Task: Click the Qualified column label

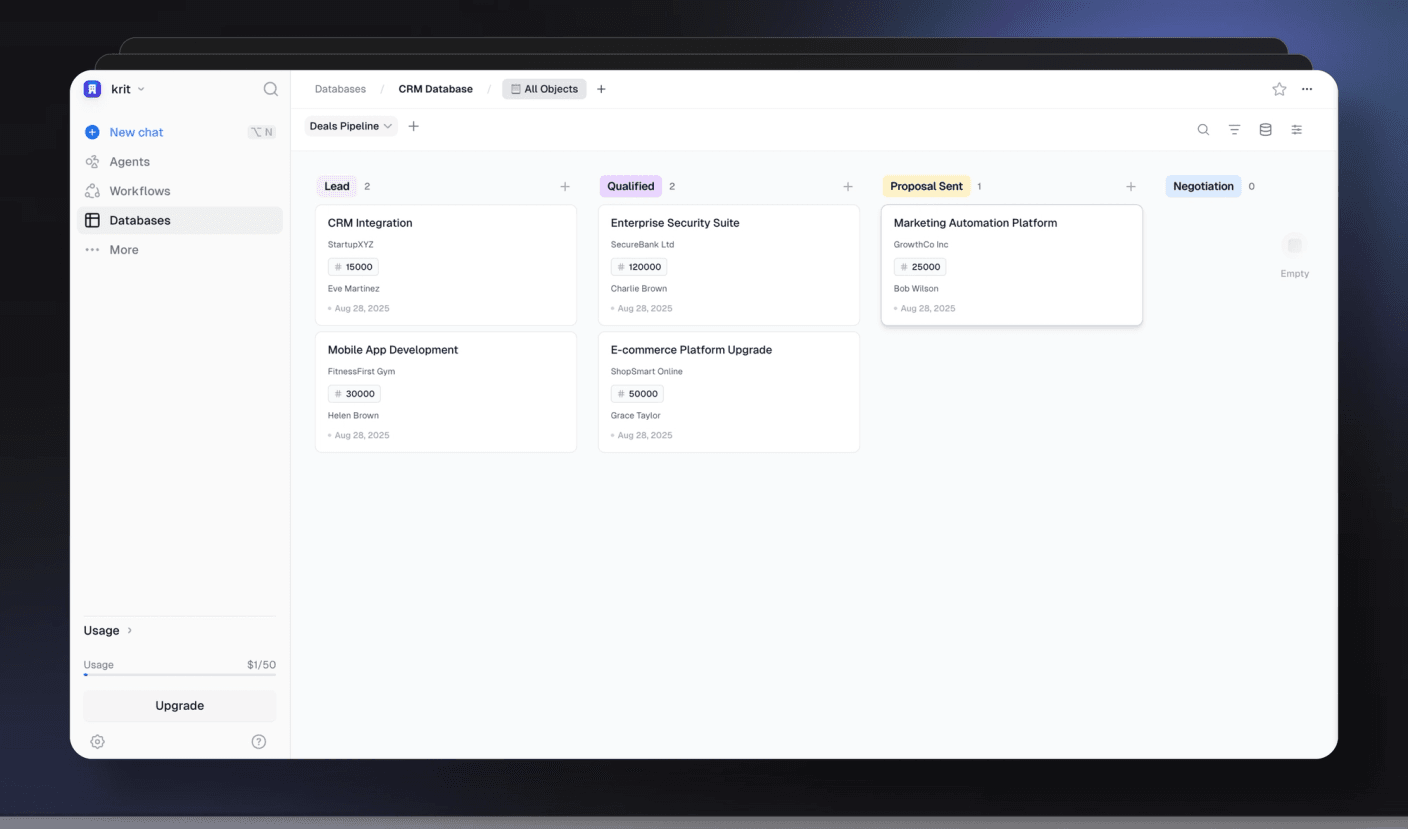Action: pyautogui.click(x=631, y=186)
